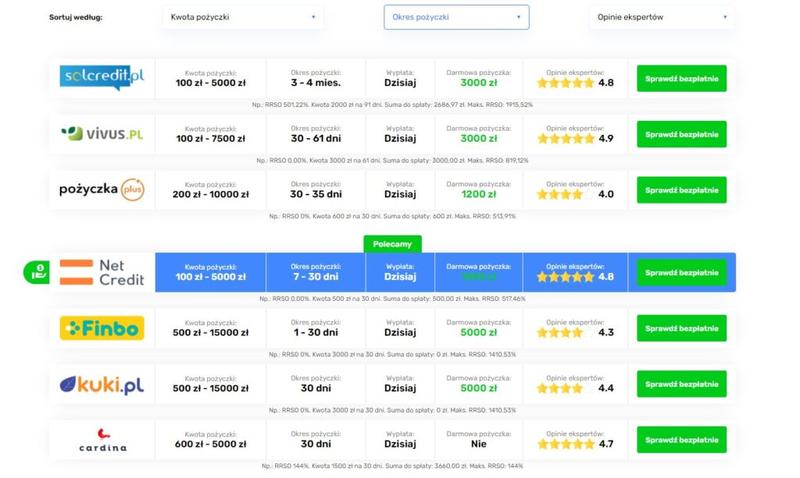Click Sprawdź bezpłatnie in the Cardina row

(x=681, y=440)
